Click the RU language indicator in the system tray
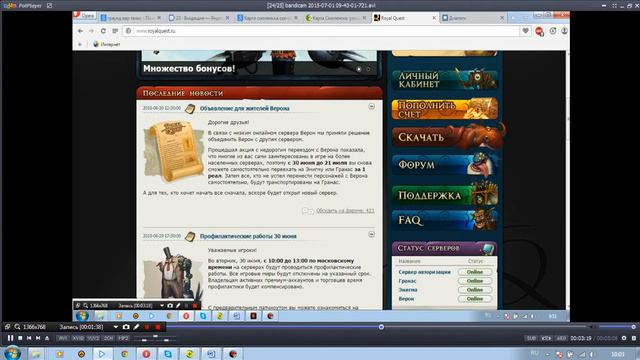 (534, 353)
